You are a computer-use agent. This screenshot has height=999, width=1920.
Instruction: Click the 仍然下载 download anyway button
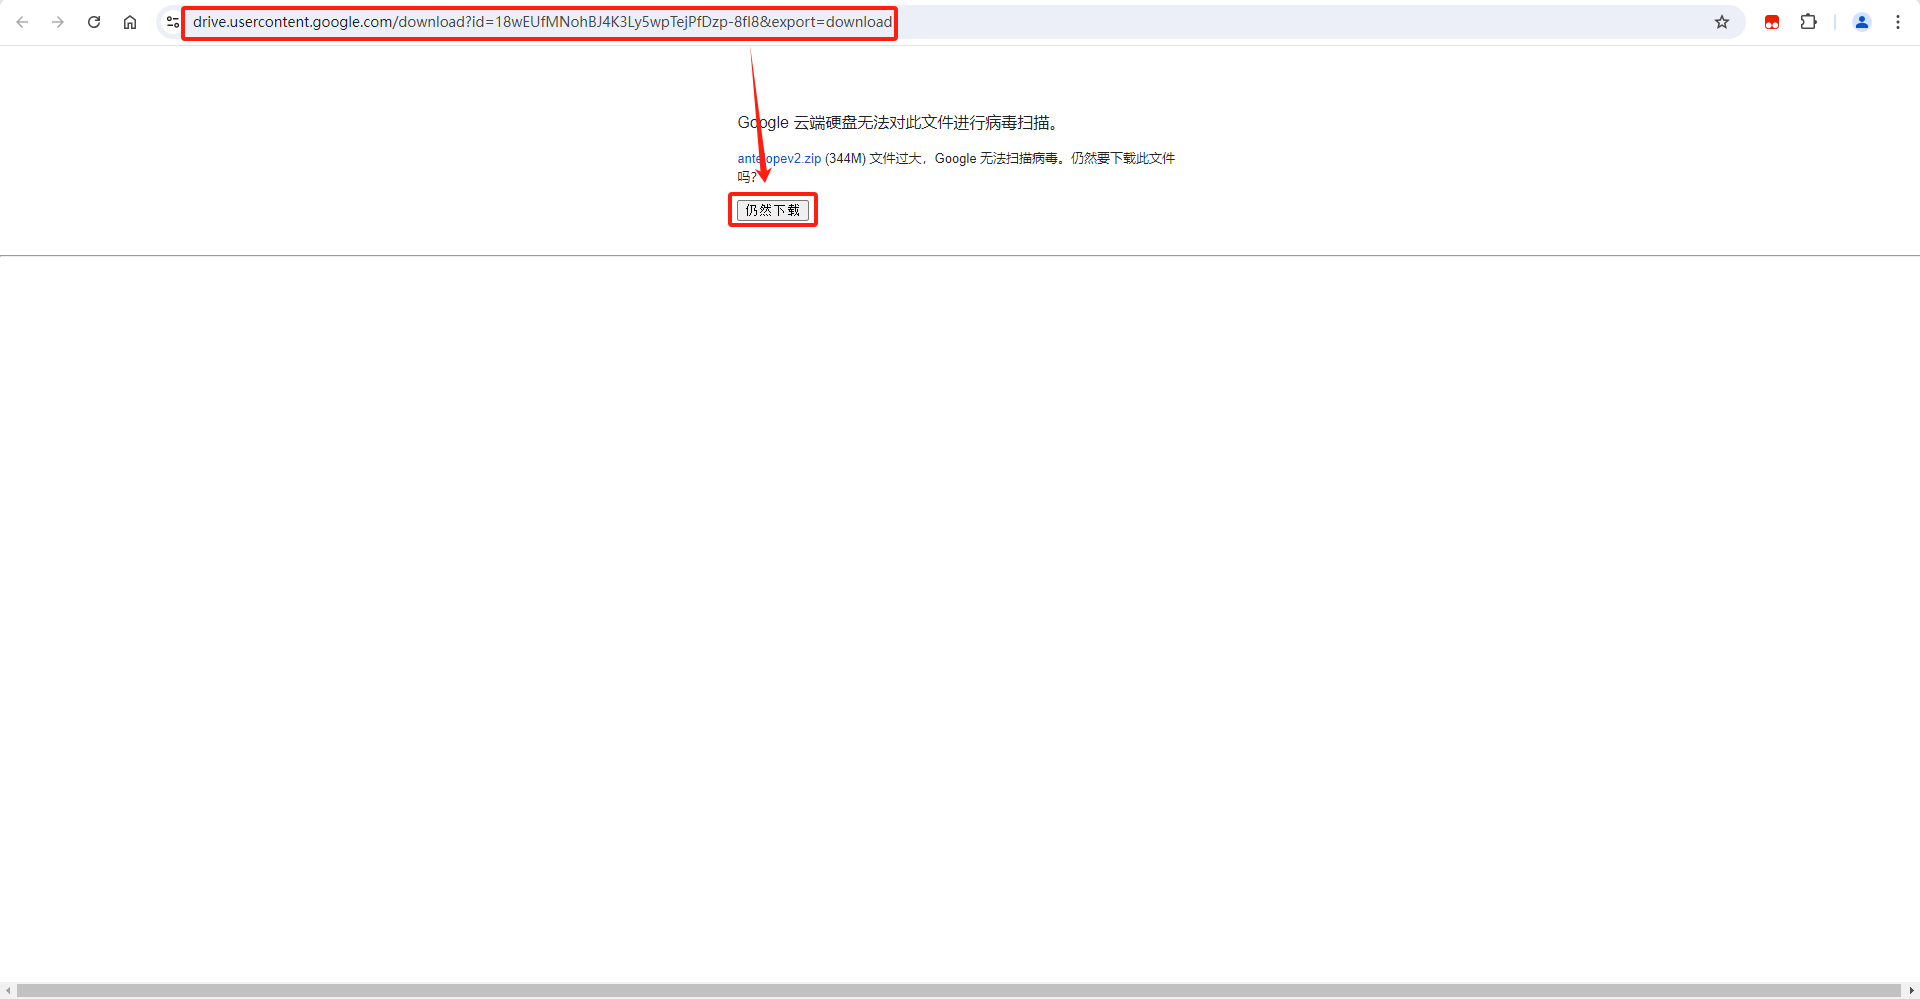pyautogui.click(x=773, y=210)
